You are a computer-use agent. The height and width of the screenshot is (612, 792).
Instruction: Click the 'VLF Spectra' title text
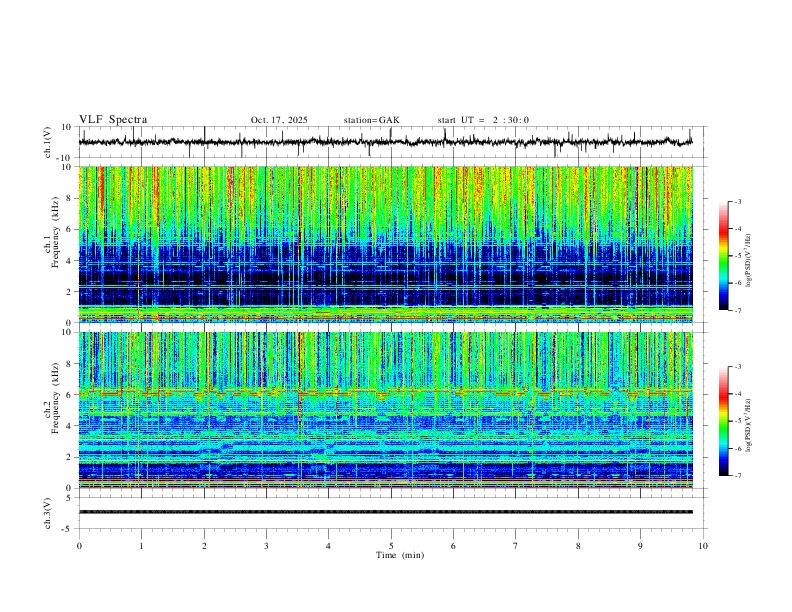(x=113, y=120)
